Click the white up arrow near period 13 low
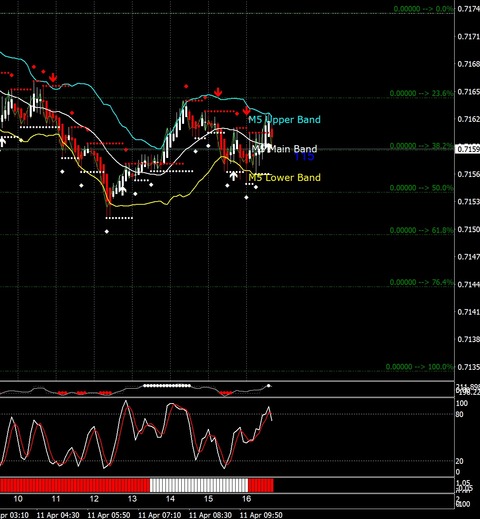480x519 pixels. 123,191
